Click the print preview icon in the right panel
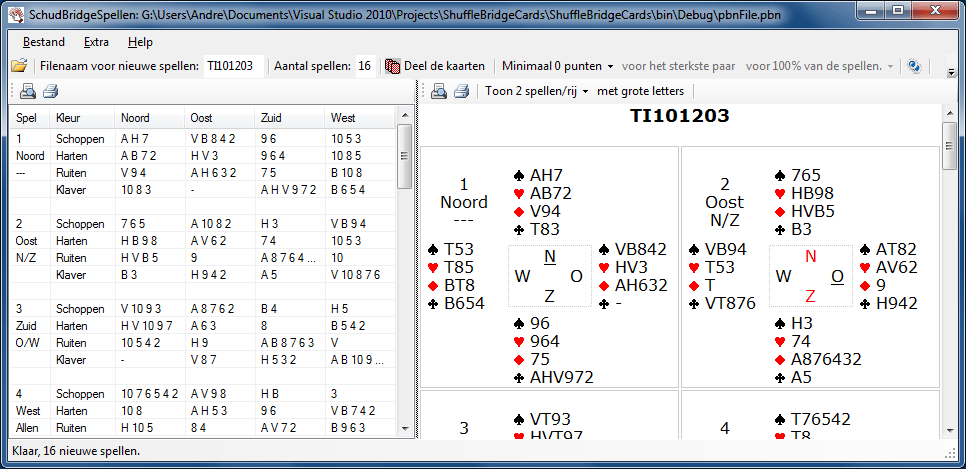 click(x=438, y=92)
